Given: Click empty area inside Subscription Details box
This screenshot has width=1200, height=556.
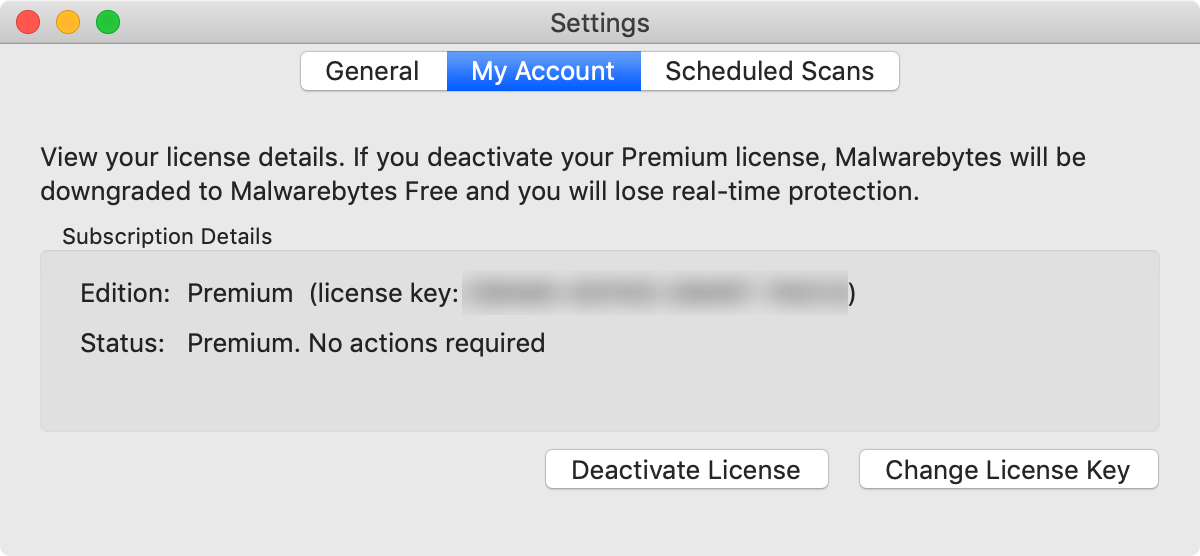Looking at the screenshot, I should point(600,395).
